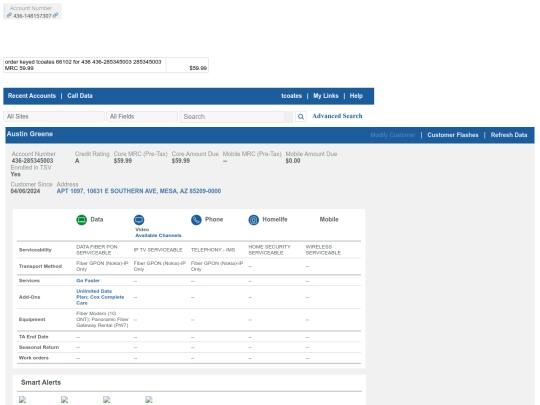The image size is (540, 405).
Task: Click the green Data service icon
Action: pos(82,220)
